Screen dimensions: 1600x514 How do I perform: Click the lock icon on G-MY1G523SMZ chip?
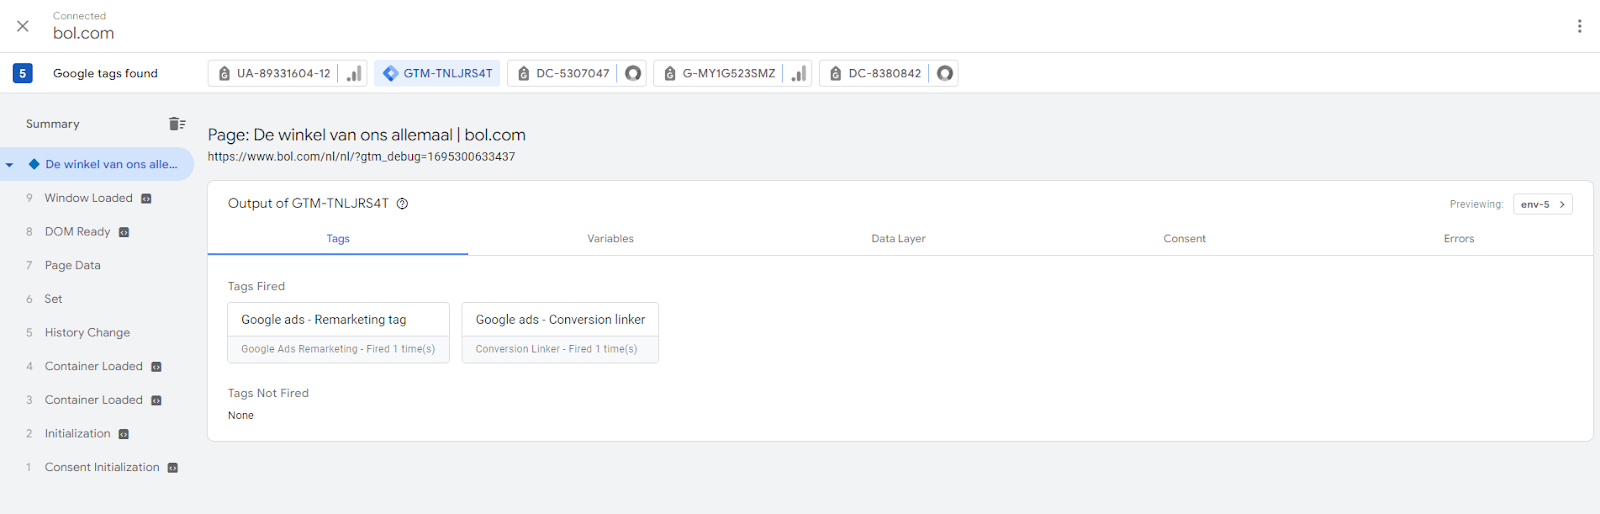click(x=670, y=73)
